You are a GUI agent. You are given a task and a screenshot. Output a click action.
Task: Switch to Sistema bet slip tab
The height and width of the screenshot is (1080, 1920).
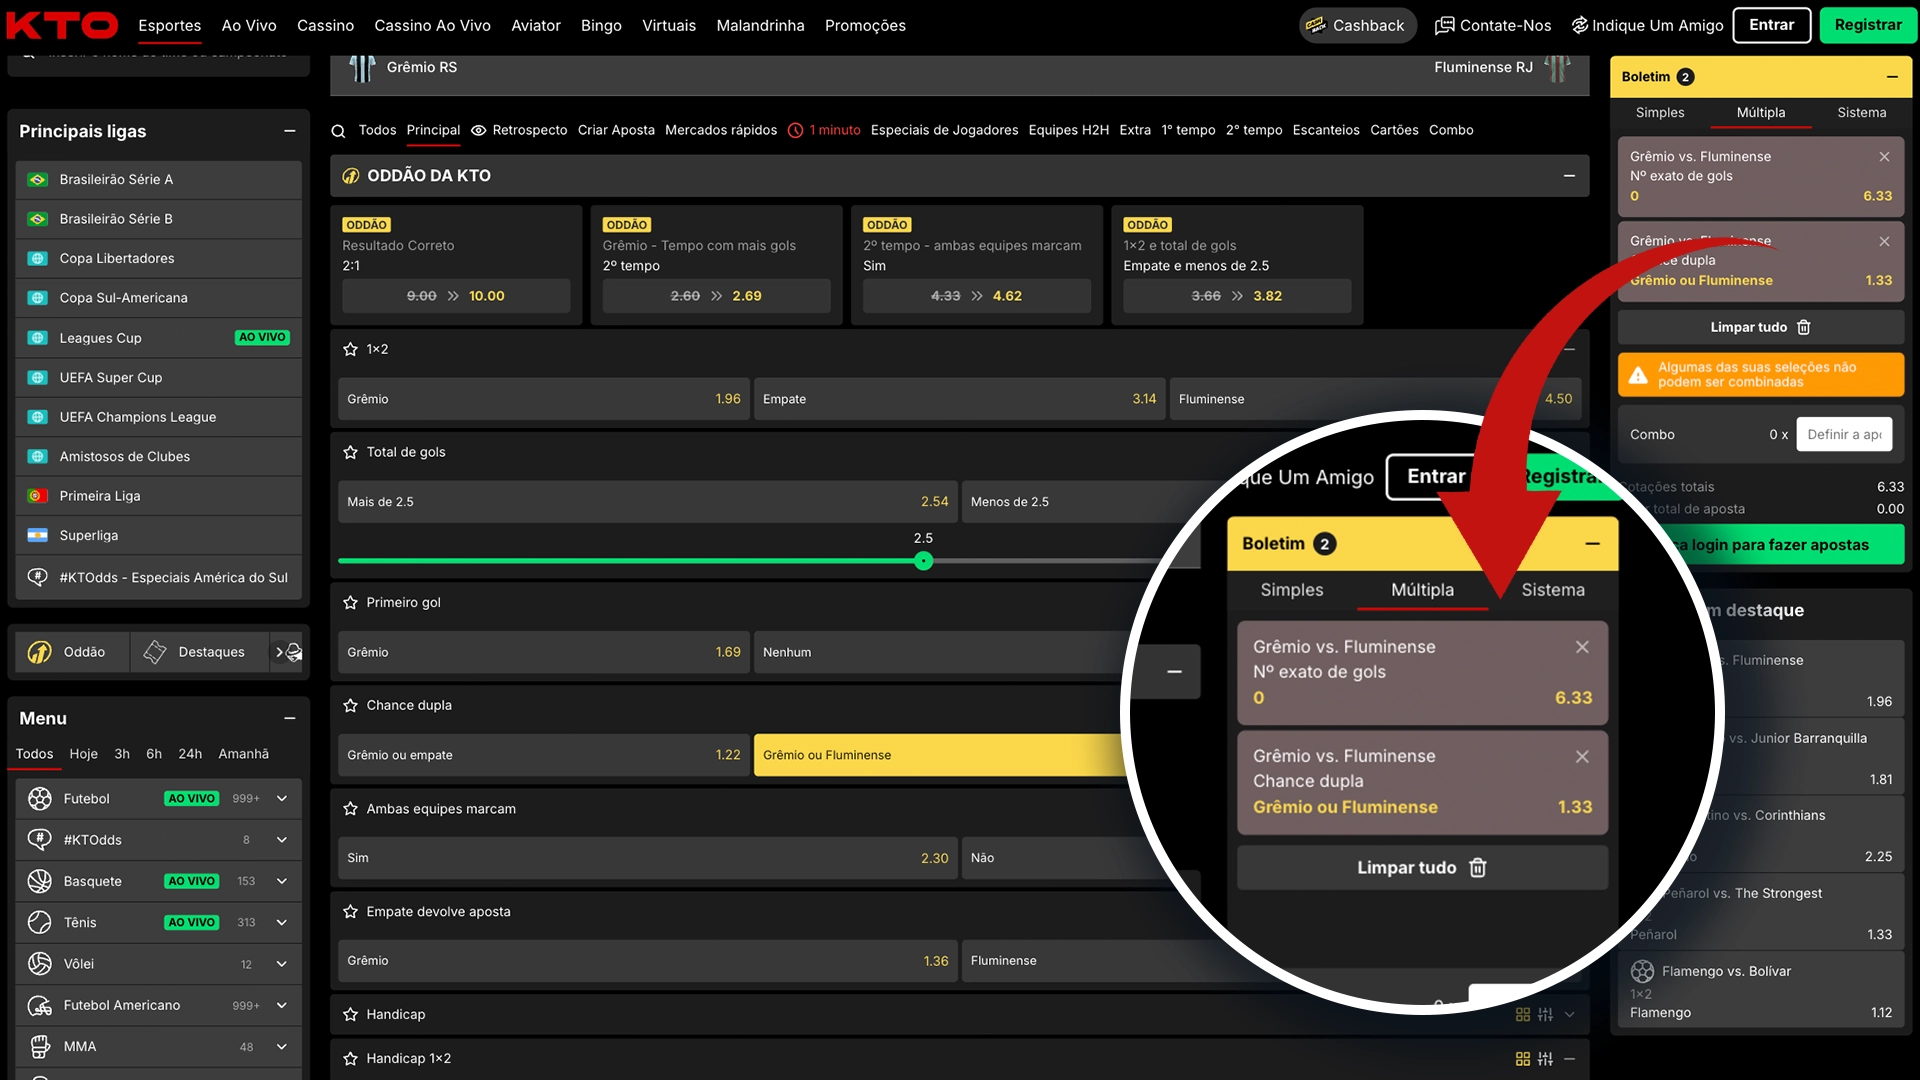coord(1862,113)
